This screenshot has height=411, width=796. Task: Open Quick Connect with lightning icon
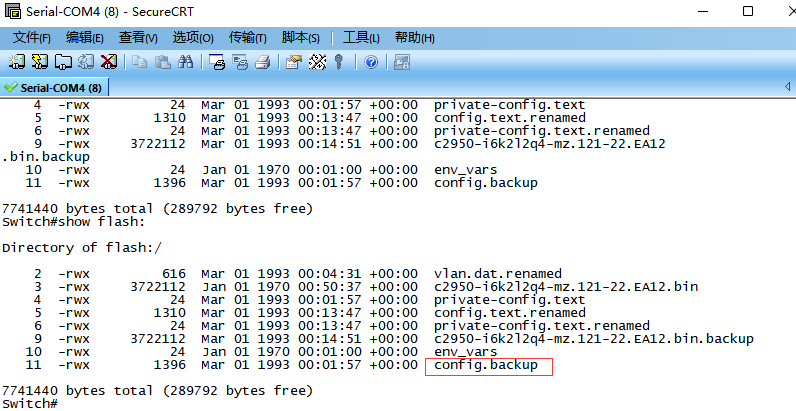40,62
